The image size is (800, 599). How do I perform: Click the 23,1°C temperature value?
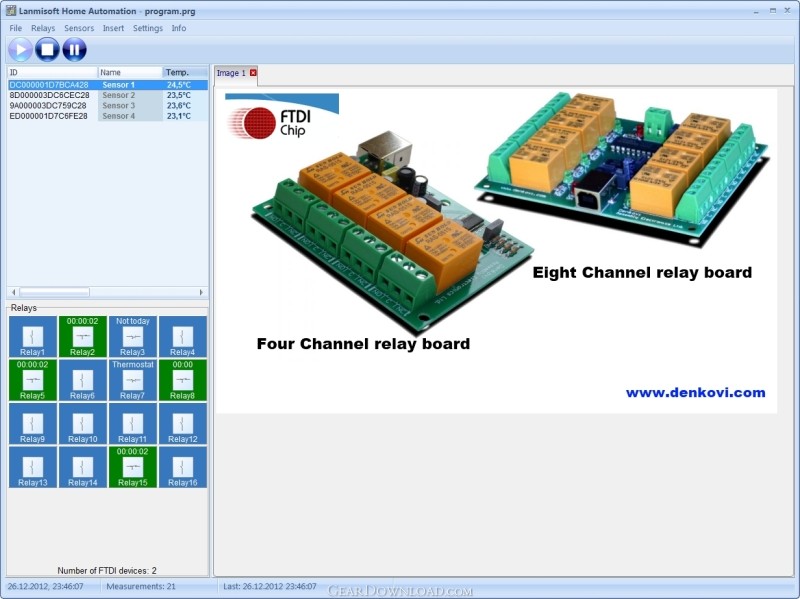coord(179,116)
